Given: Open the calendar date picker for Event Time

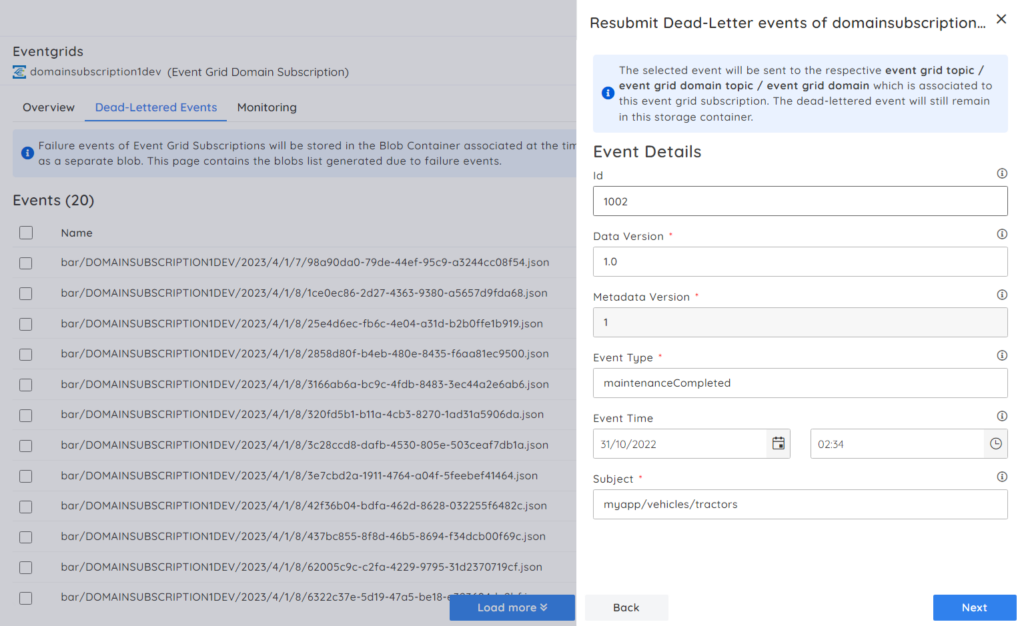Looking at the screenshot, I should tap(778, 443).
